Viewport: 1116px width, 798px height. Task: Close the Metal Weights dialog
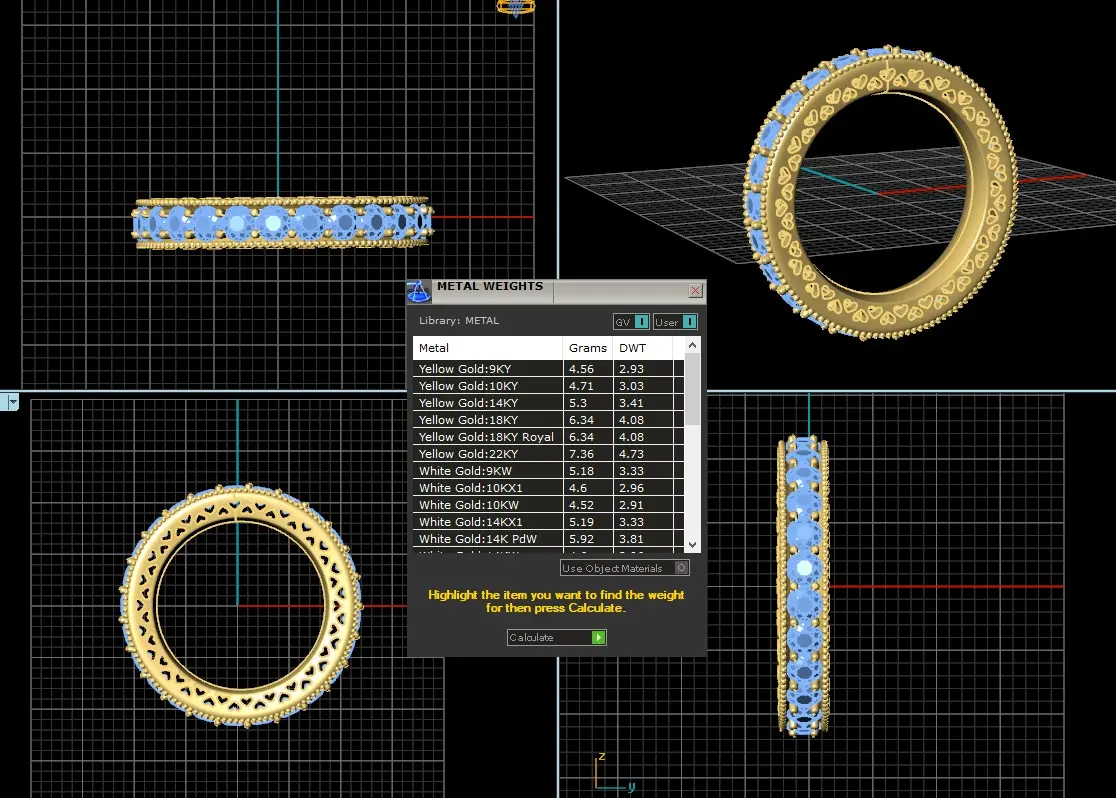coord(695,290)
